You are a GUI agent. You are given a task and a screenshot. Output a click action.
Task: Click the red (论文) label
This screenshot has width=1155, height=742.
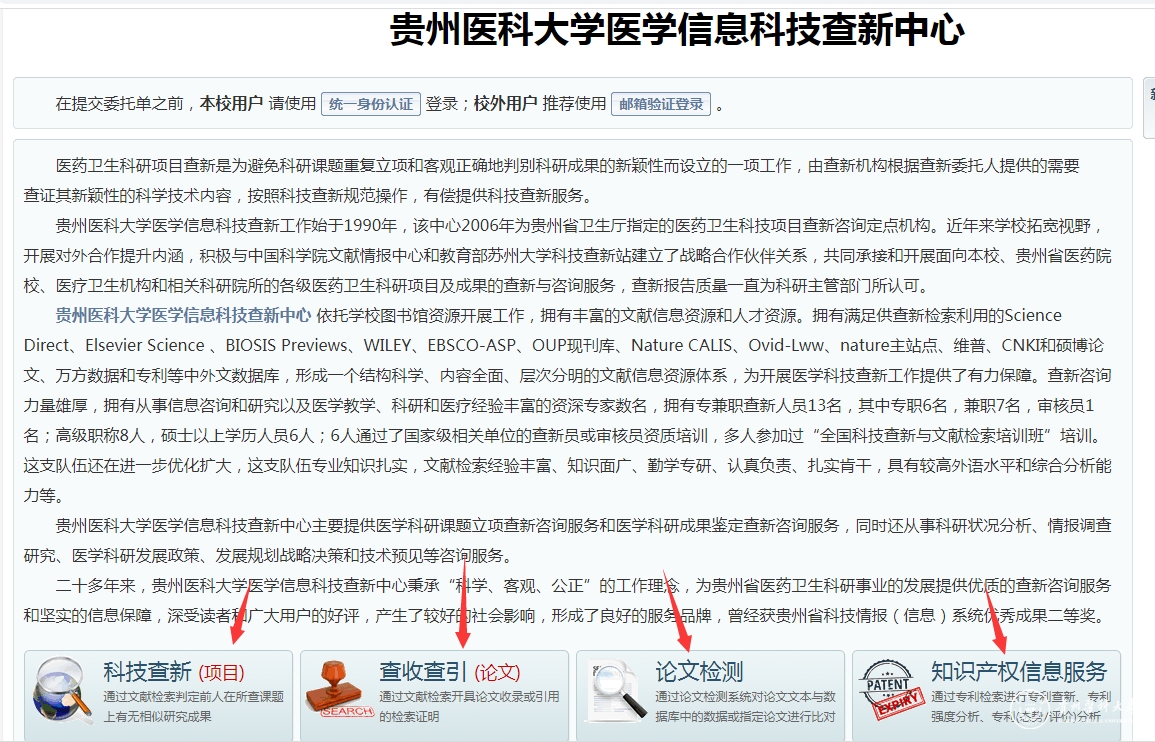(497, 672)
